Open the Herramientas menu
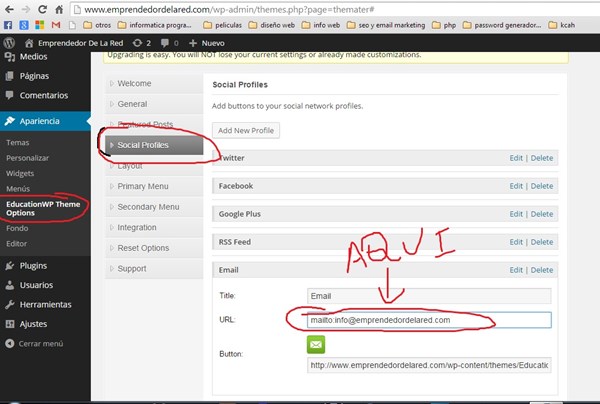This screenshot has width=600, height=404. coord(45,305)
